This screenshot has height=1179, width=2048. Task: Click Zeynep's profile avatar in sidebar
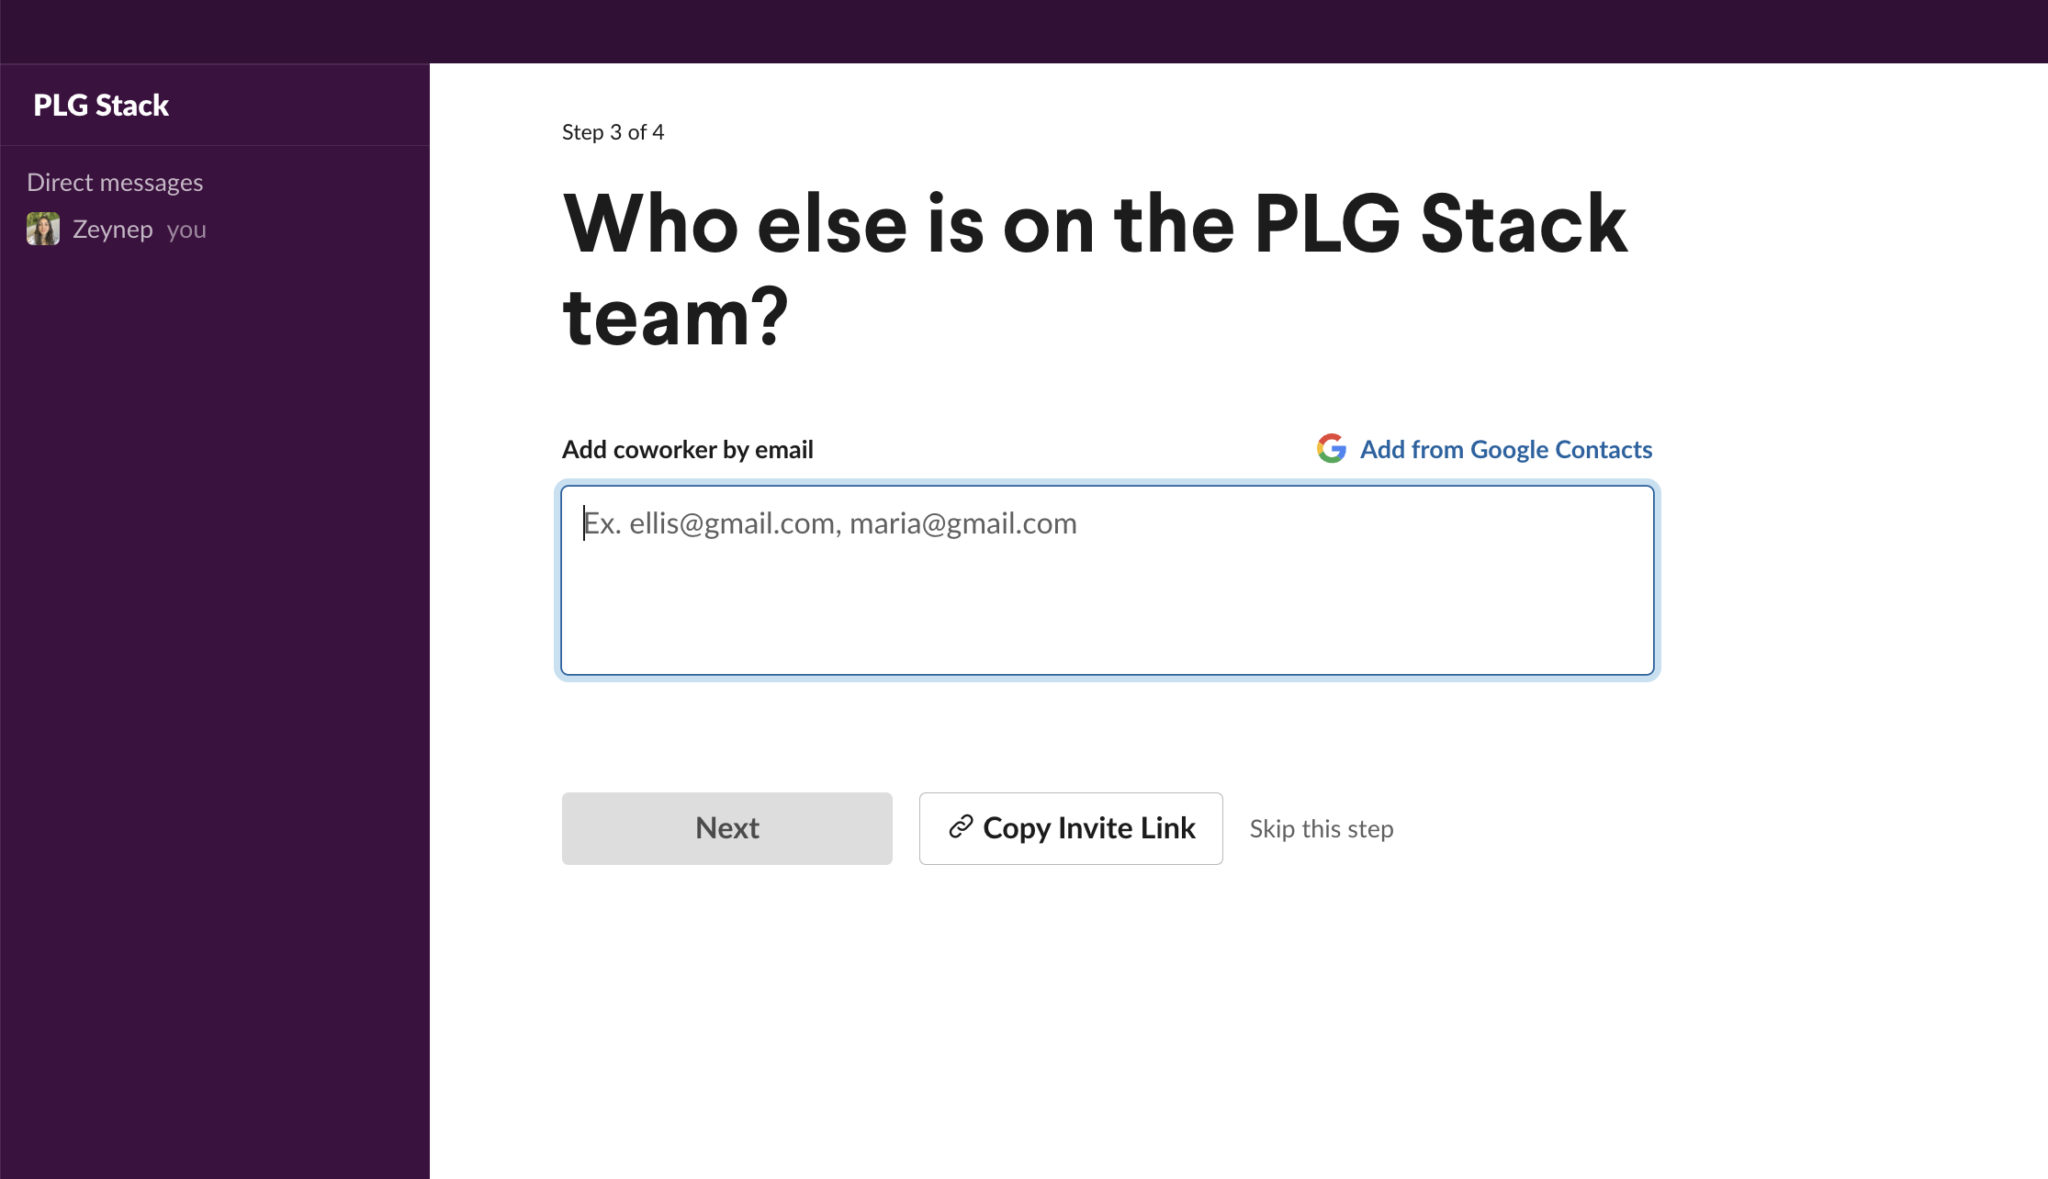43,229
